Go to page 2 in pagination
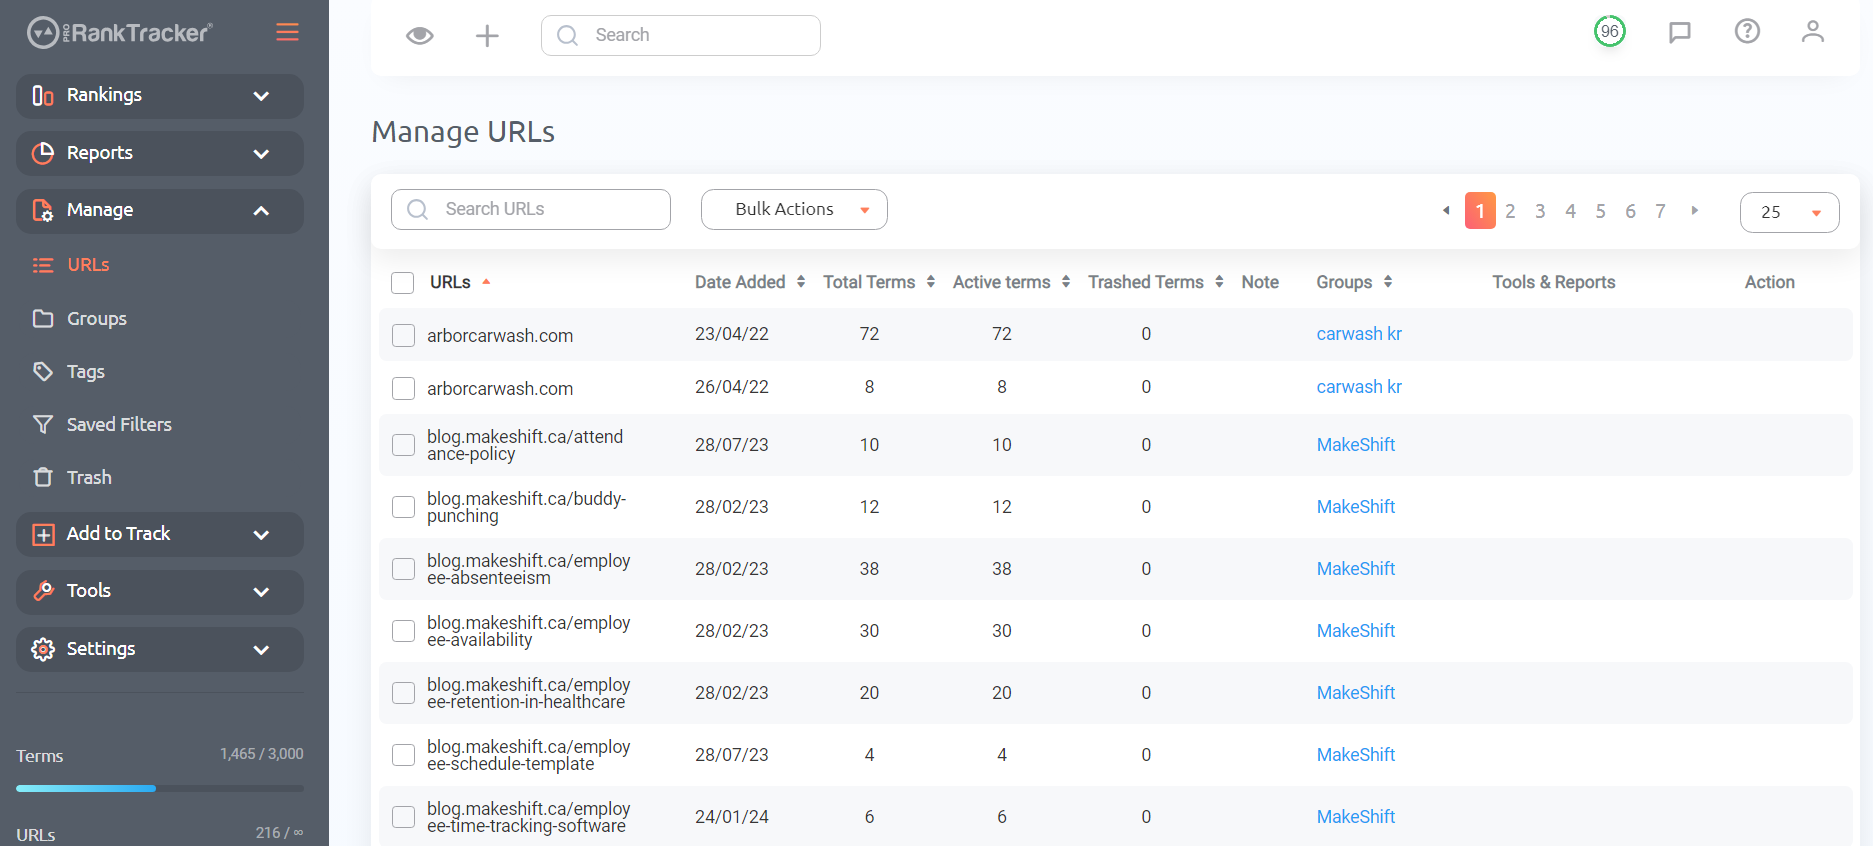Image resolution: width=1873 pixels, height=846 pixels. (x=1510, y=211)
